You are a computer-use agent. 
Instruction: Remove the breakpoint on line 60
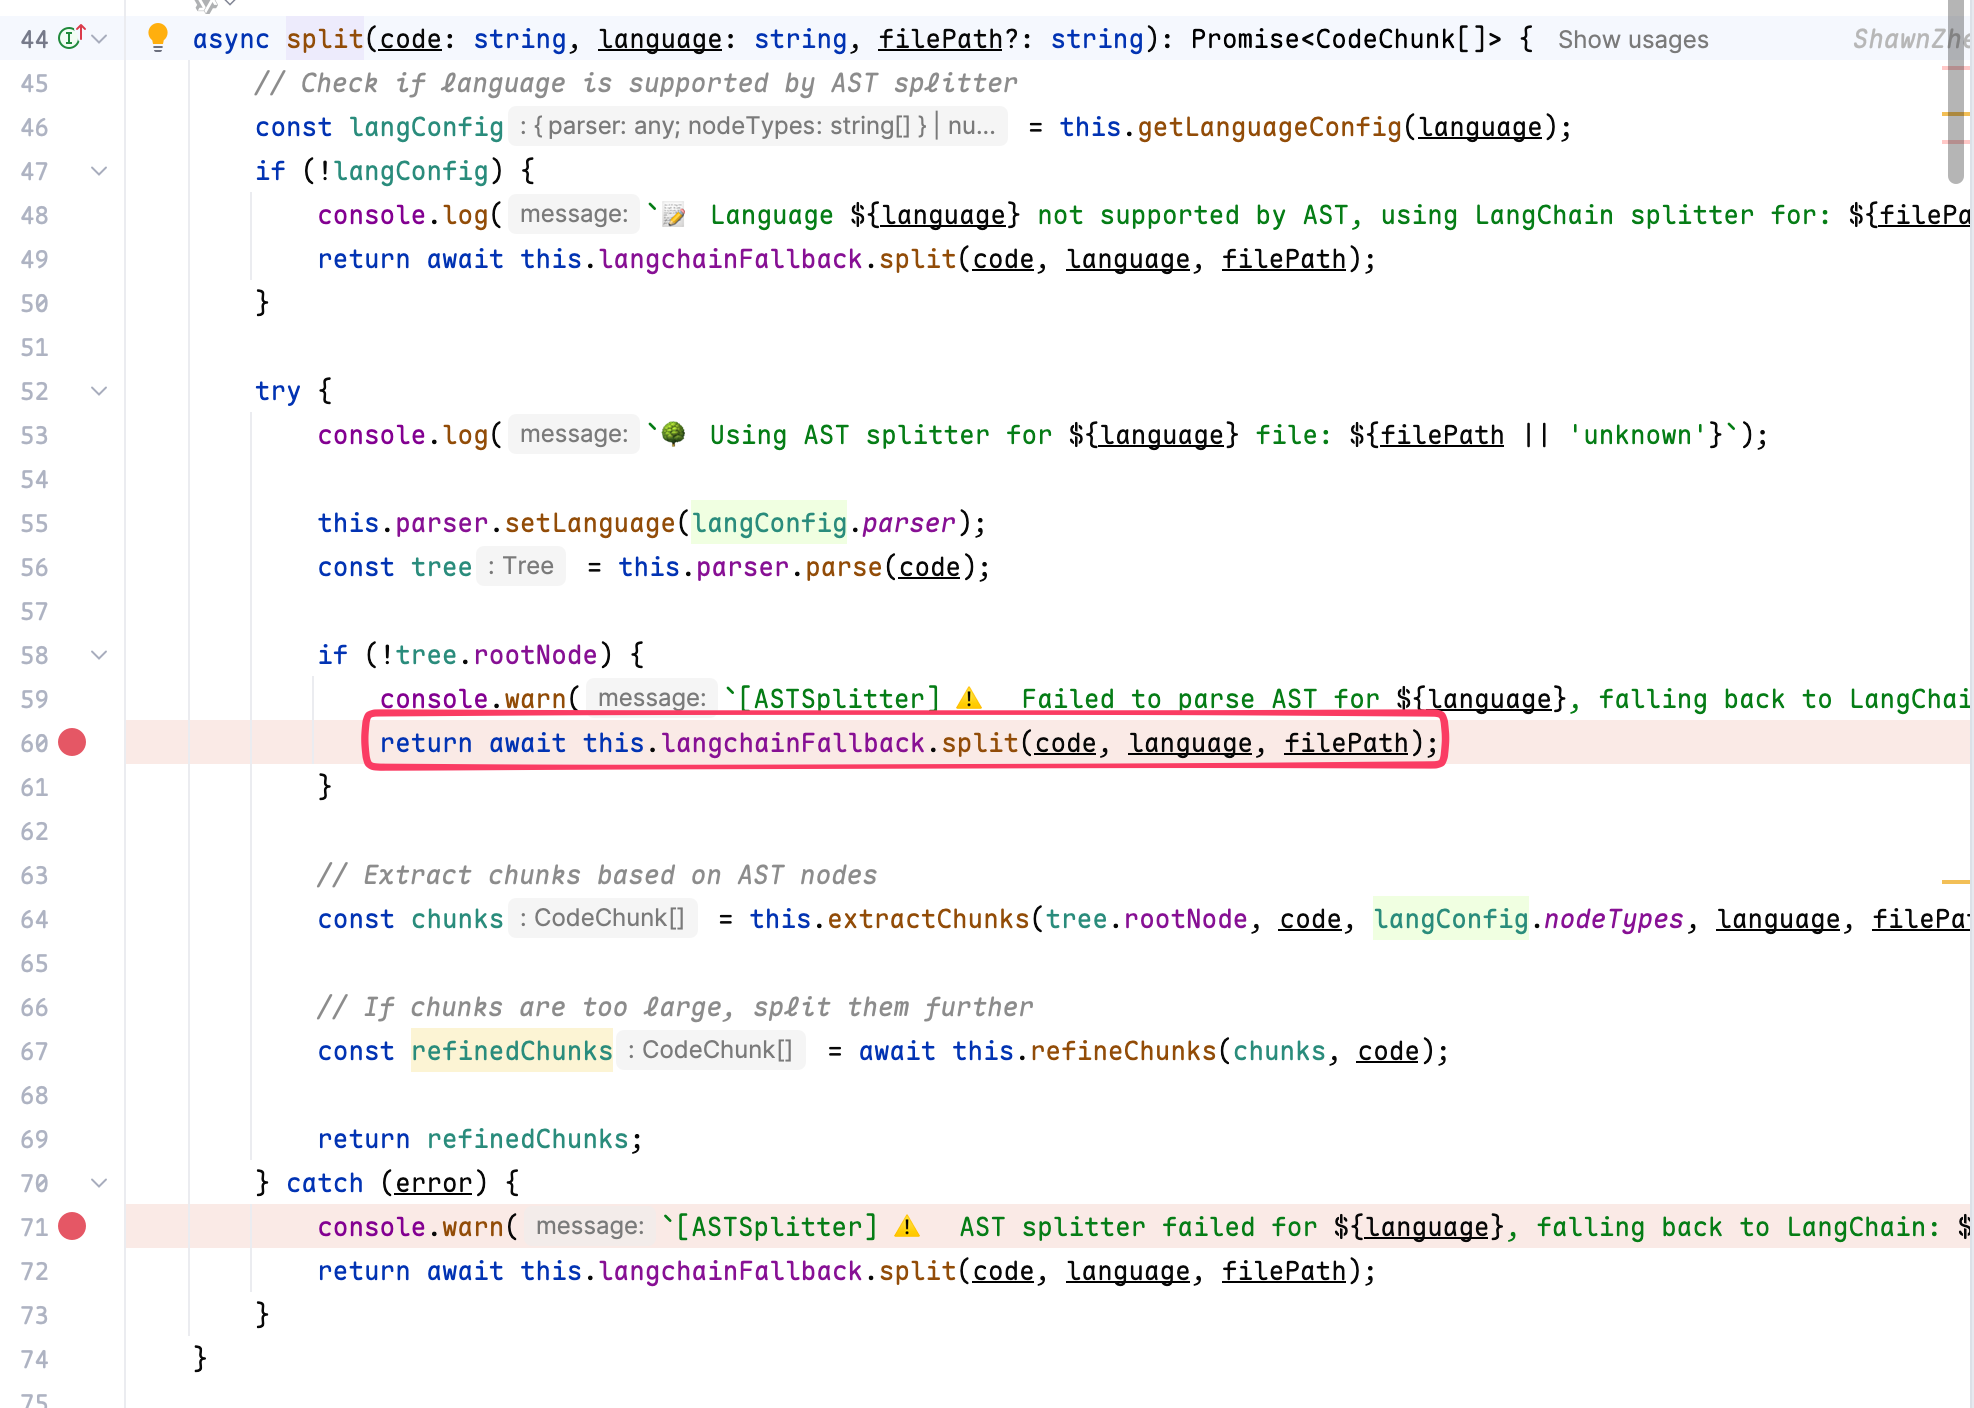coord(72,743)
